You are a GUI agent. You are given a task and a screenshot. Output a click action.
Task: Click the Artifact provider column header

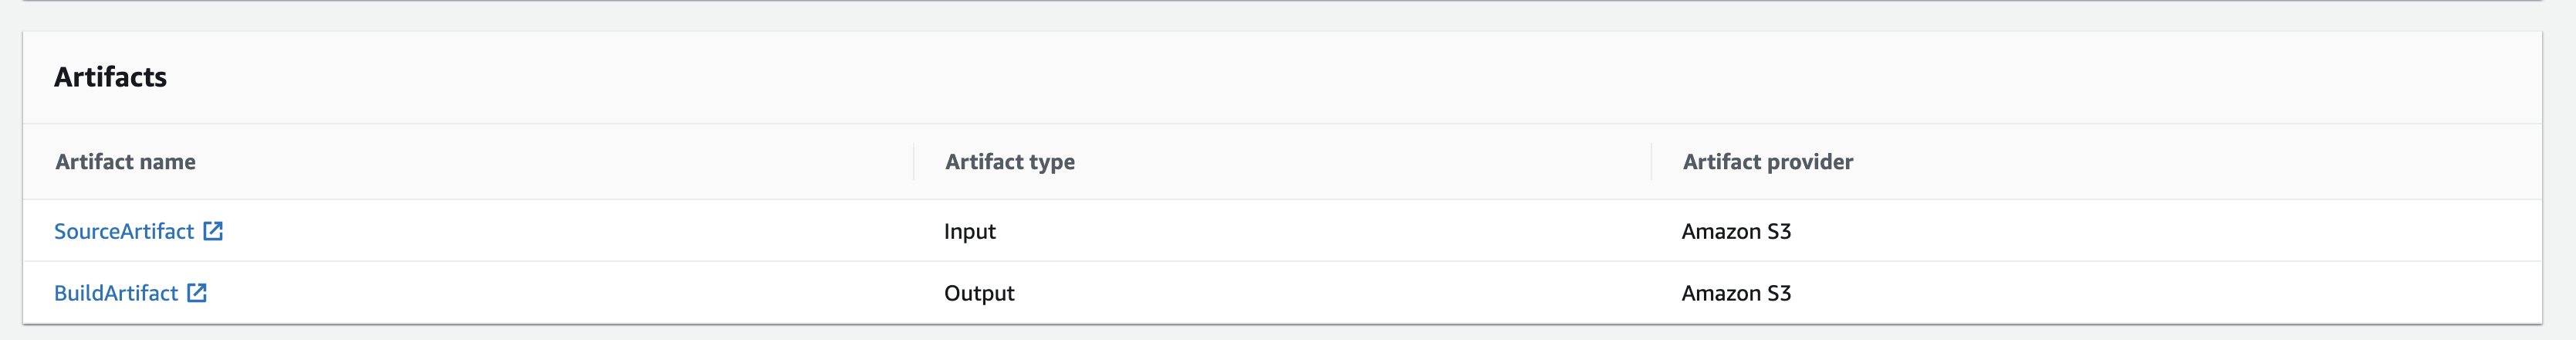[1767, 162]
